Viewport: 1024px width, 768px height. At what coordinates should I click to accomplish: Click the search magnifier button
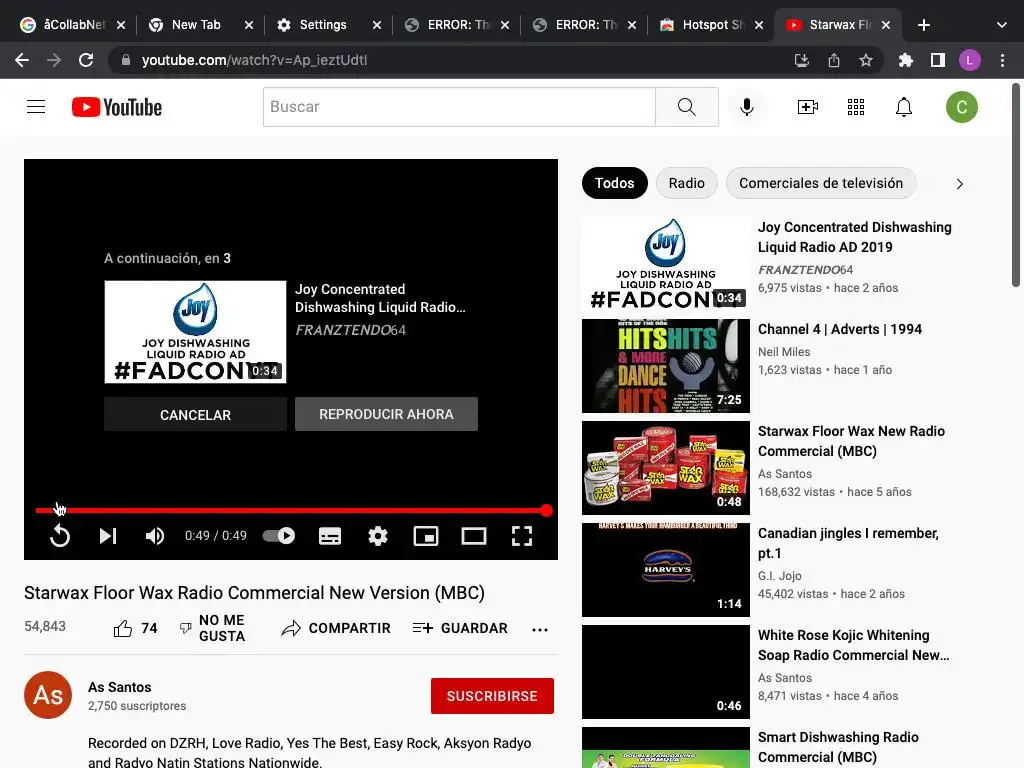(686, 106)
